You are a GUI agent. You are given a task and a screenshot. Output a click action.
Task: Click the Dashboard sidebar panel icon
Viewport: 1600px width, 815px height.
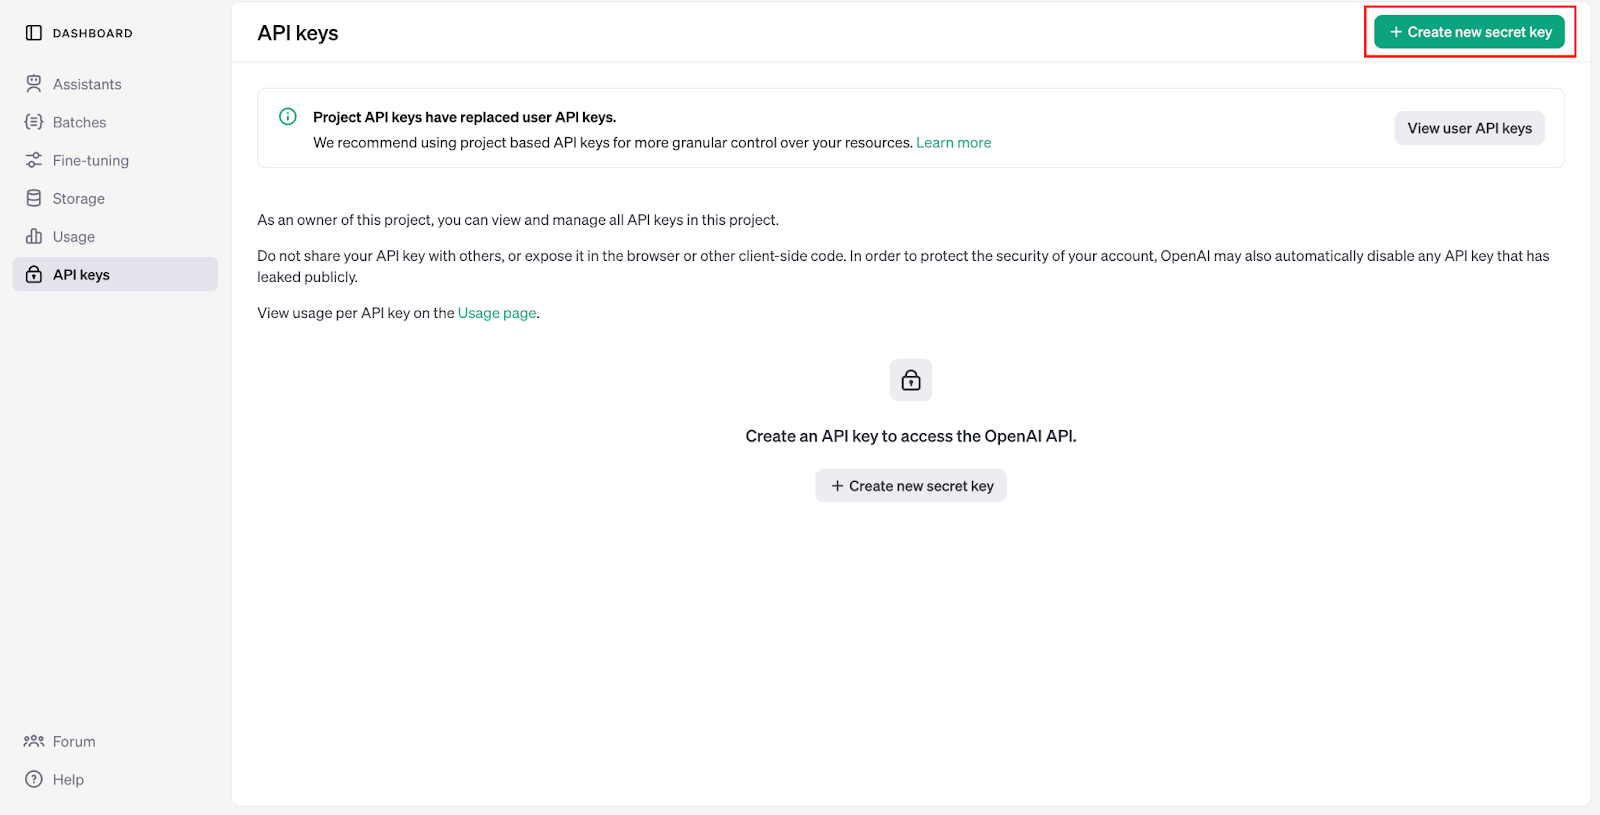click(34, 33)
